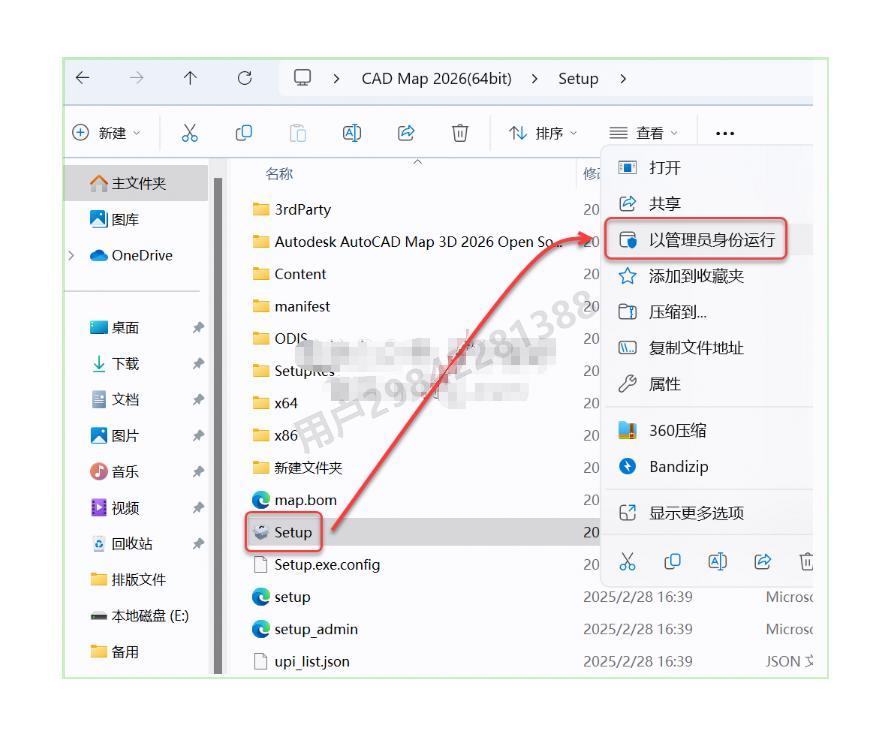Click the Rename icon in toolbar

tap(352, 133)
